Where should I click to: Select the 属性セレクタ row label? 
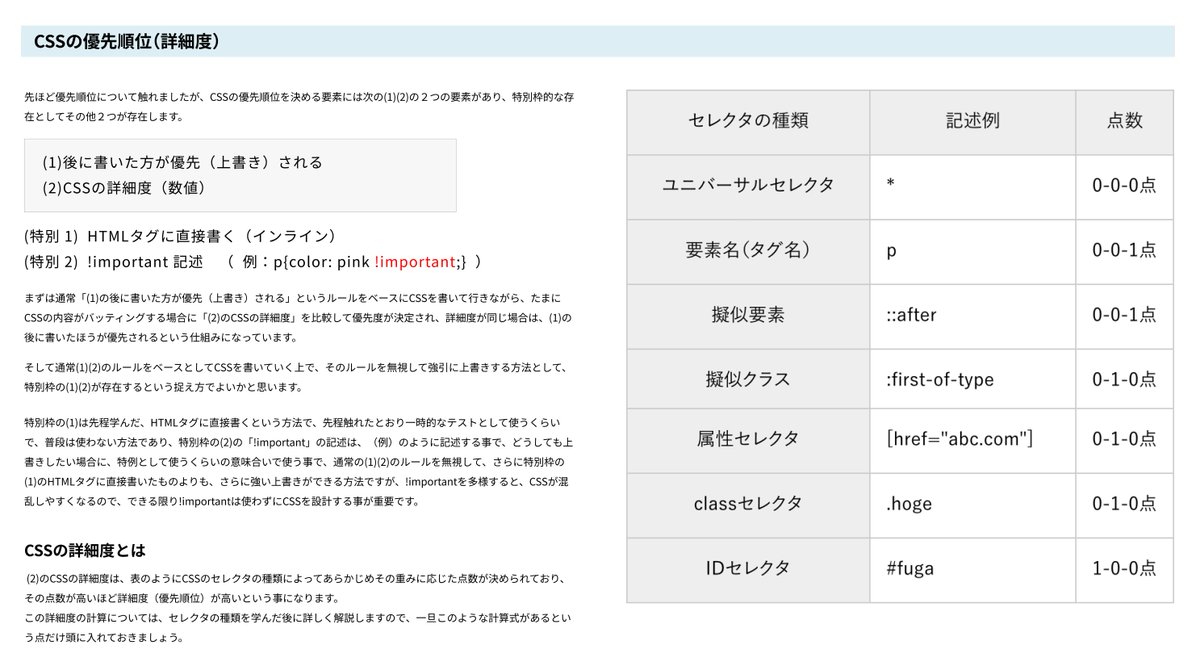746,441
